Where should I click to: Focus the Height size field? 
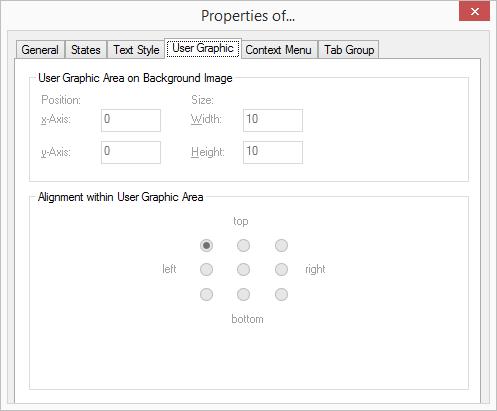(273, 152)
